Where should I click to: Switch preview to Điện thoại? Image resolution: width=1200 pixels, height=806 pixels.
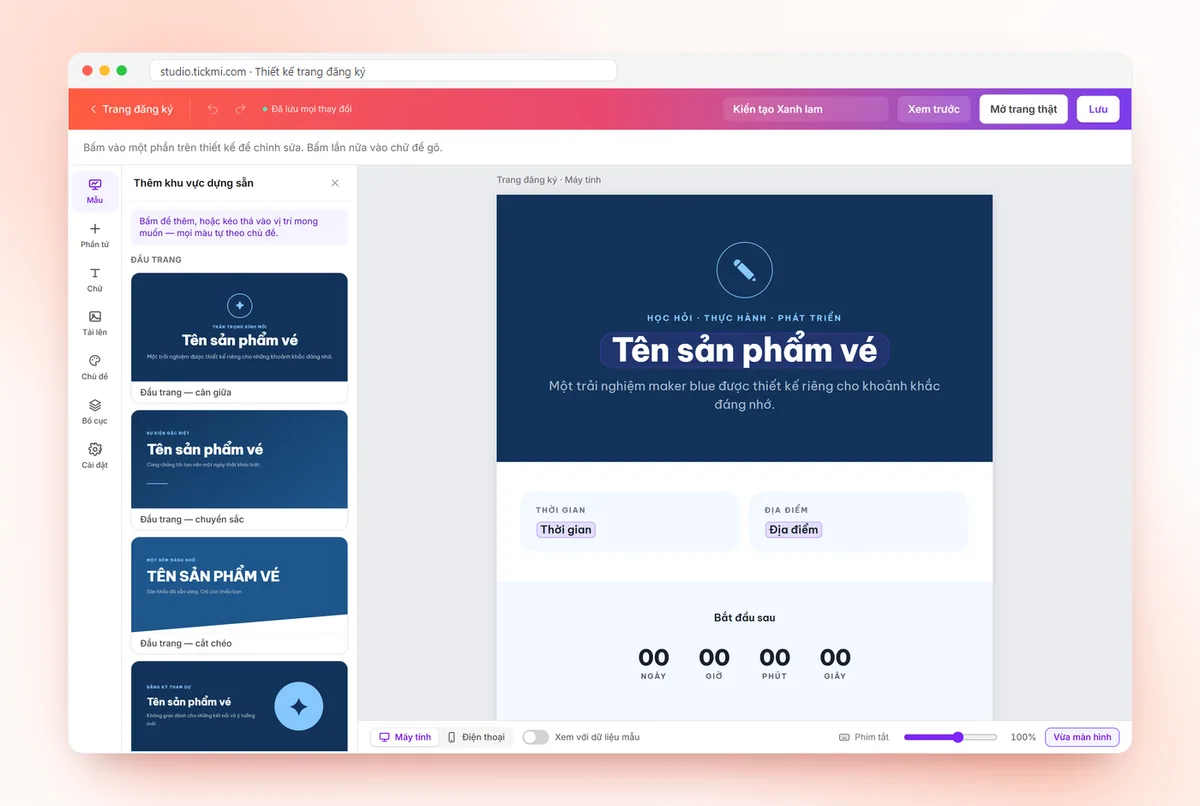[x=476, y=737]
